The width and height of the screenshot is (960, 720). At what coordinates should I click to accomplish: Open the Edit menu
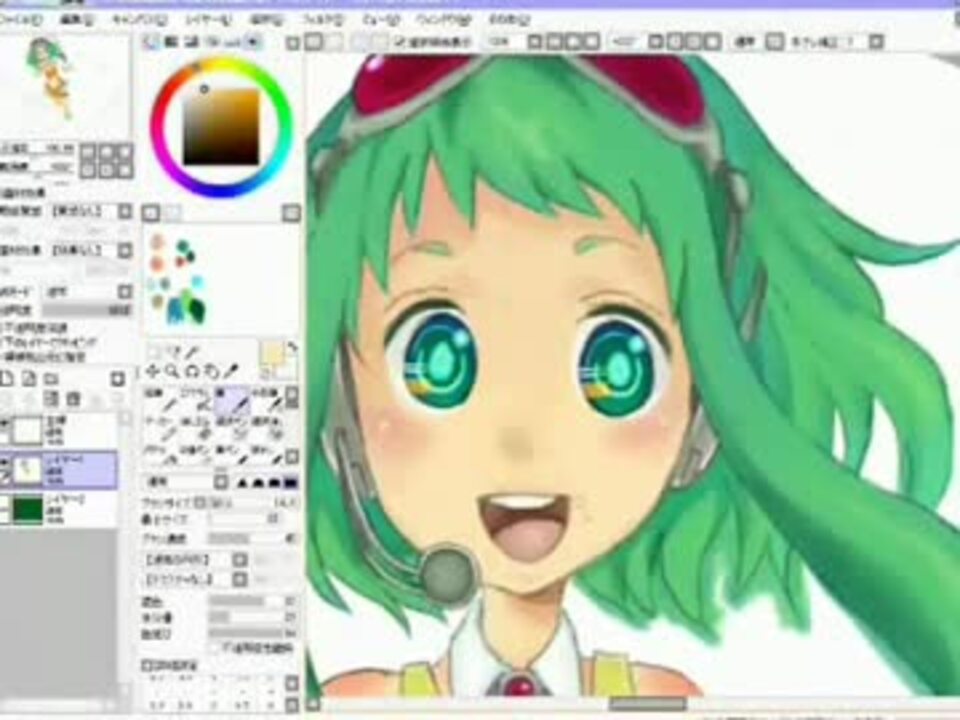click(77, 20)
